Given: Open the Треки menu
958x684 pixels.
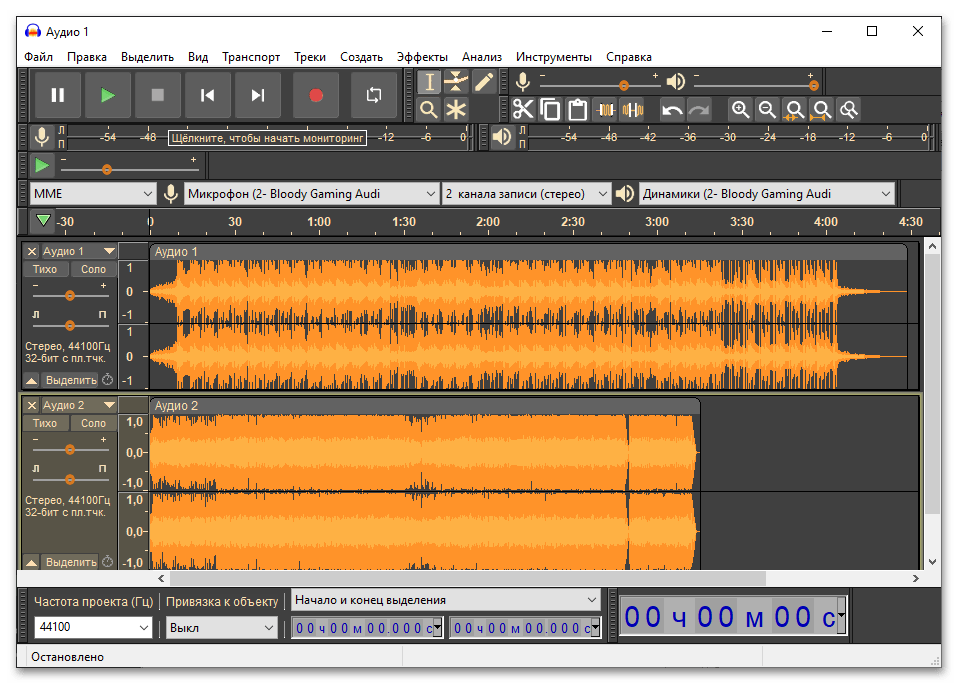Looking at the screenshot, I should tap(310, 57).
